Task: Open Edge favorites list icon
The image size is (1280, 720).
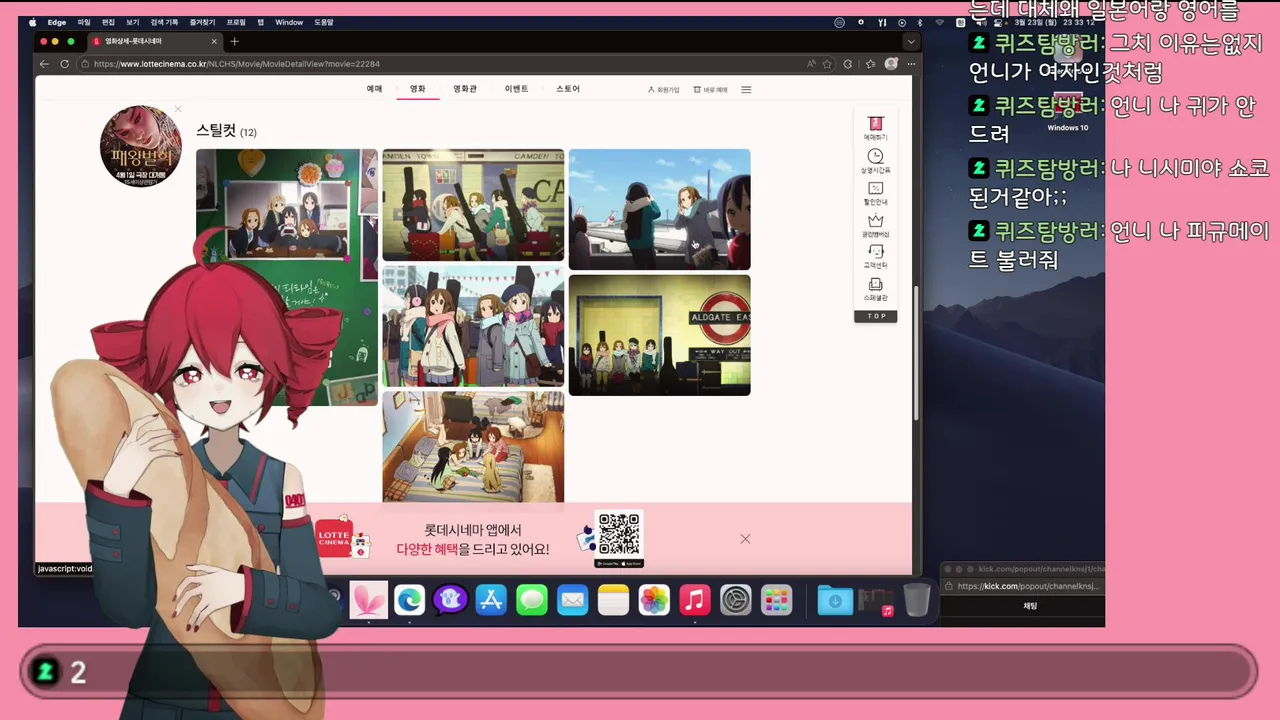Action: (870, 63)
